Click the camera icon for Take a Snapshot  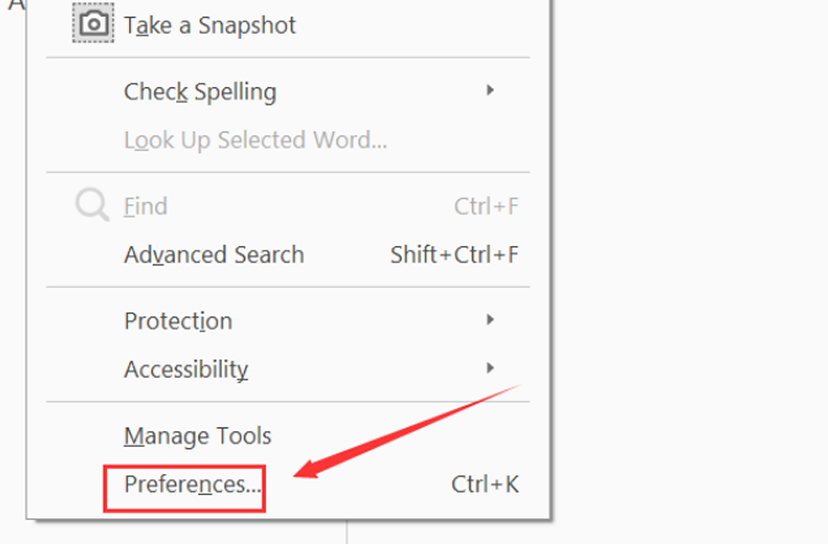[93, 23]
